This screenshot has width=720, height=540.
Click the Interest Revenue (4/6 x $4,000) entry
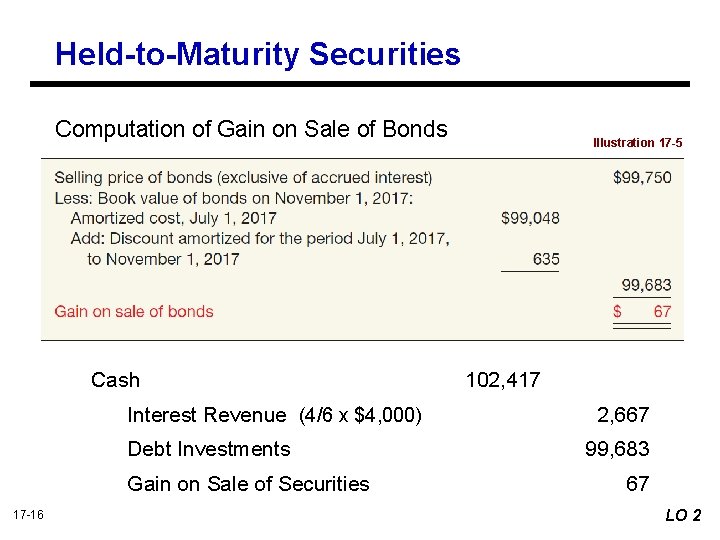pyautogui.click(x=274, y=415)
